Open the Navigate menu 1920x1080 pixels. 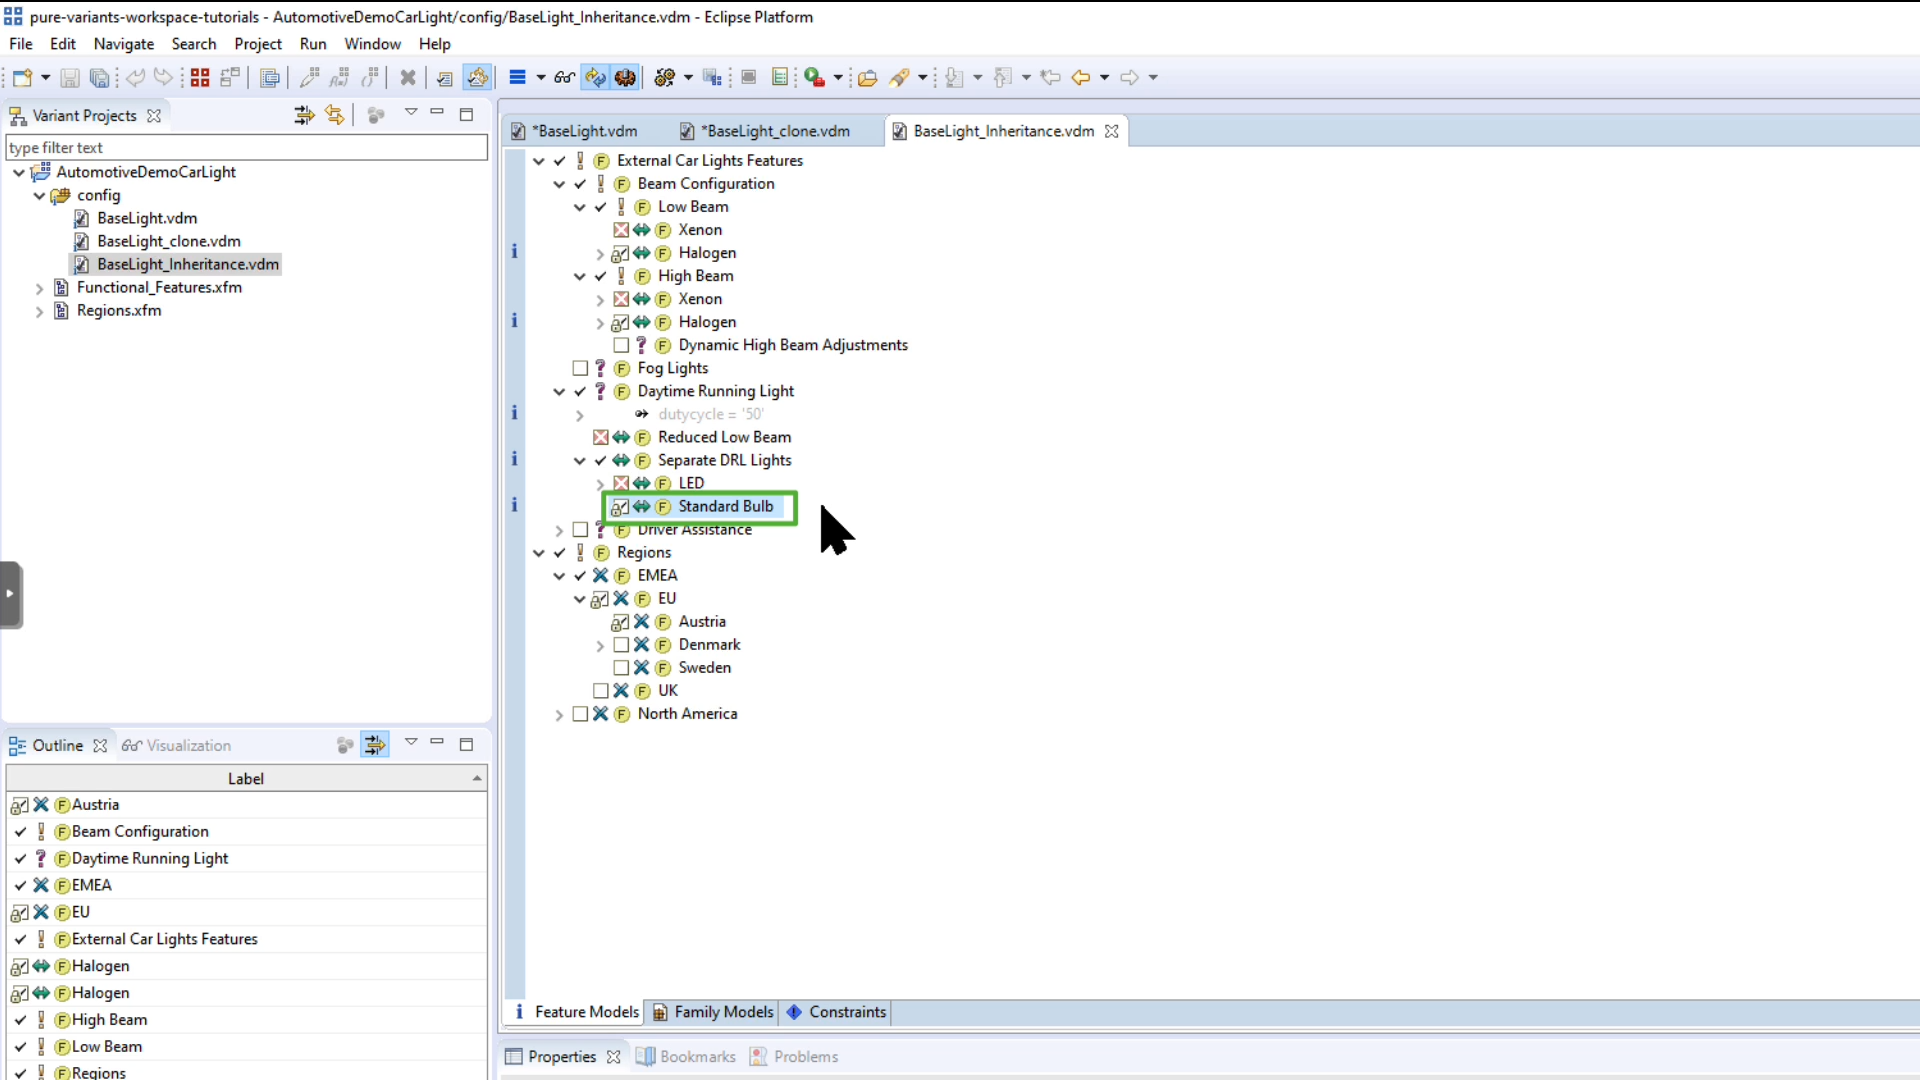tap(123, 44)
